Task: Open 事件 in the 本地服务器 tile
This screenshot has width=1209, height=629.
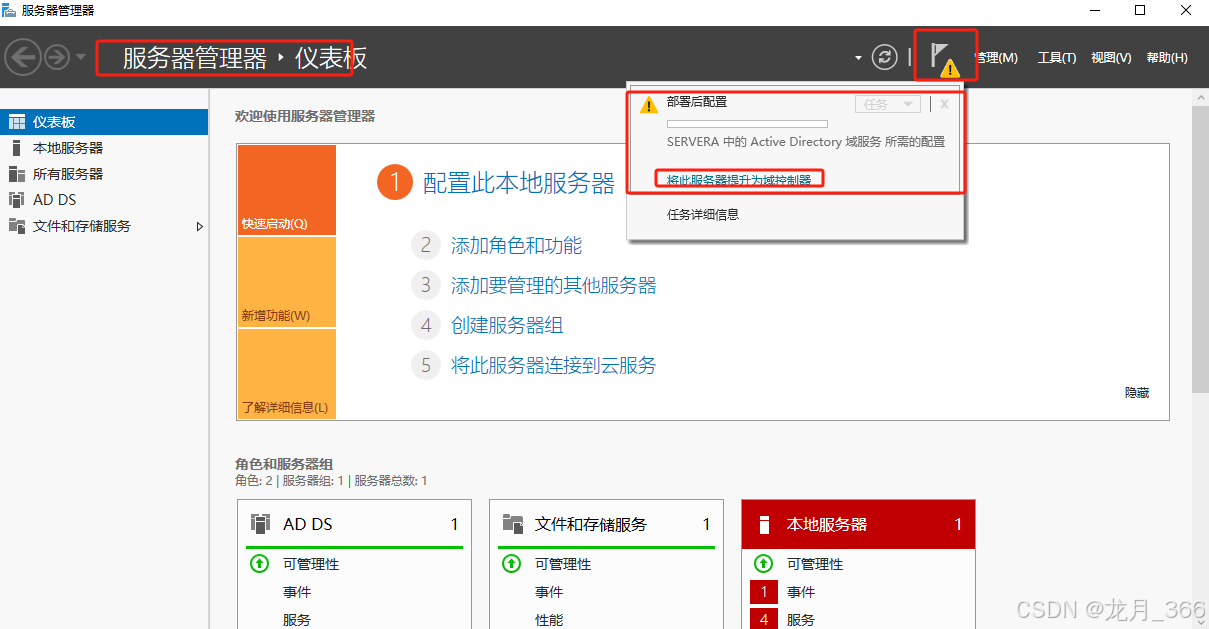Action: 801,592
